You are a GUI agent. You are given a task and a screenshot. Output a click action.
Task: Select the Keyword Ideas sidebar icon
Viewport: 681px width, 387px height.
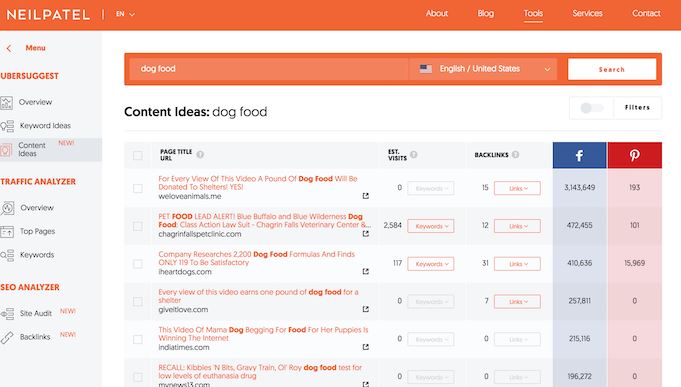(7, 126)
